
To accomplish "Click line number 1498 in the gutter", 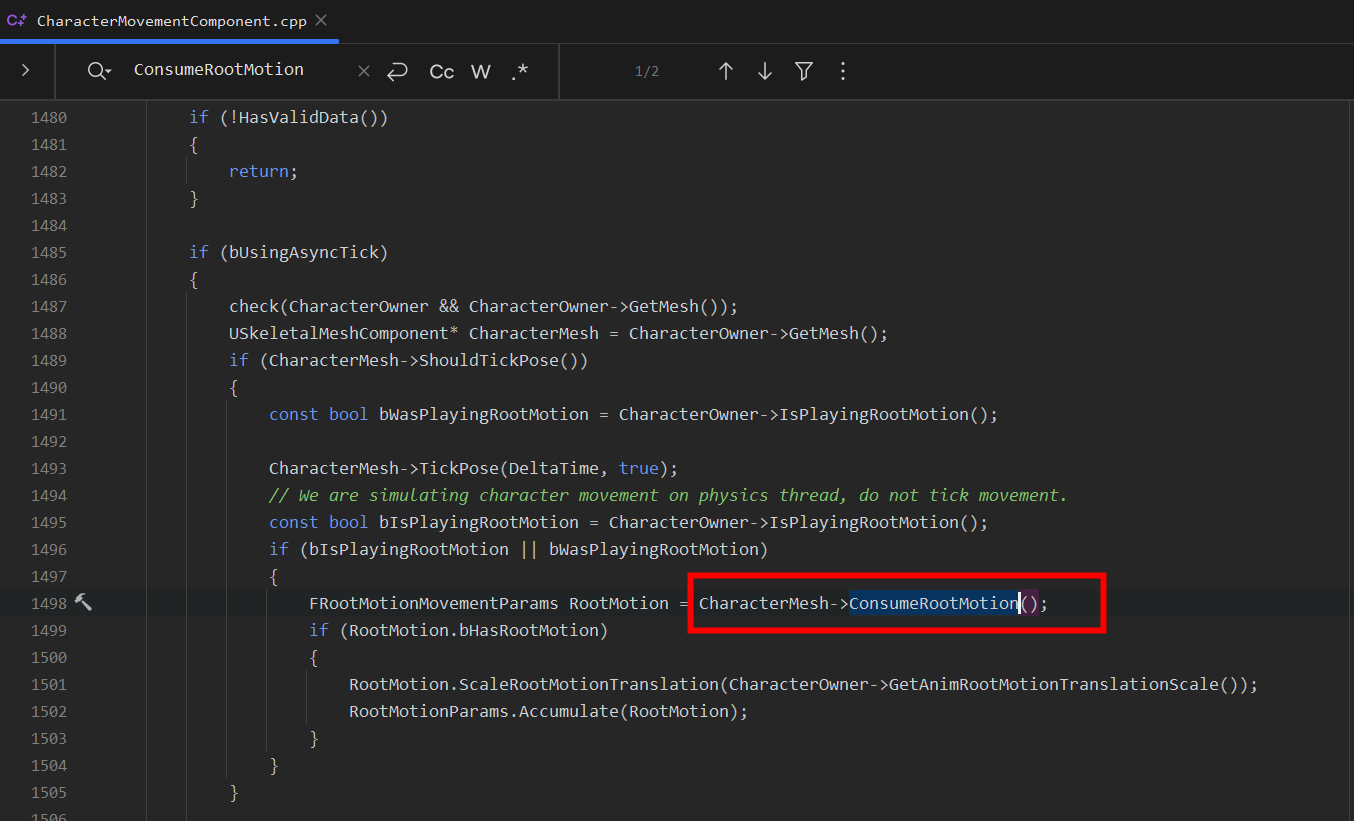I will click(x=49, y=603).
